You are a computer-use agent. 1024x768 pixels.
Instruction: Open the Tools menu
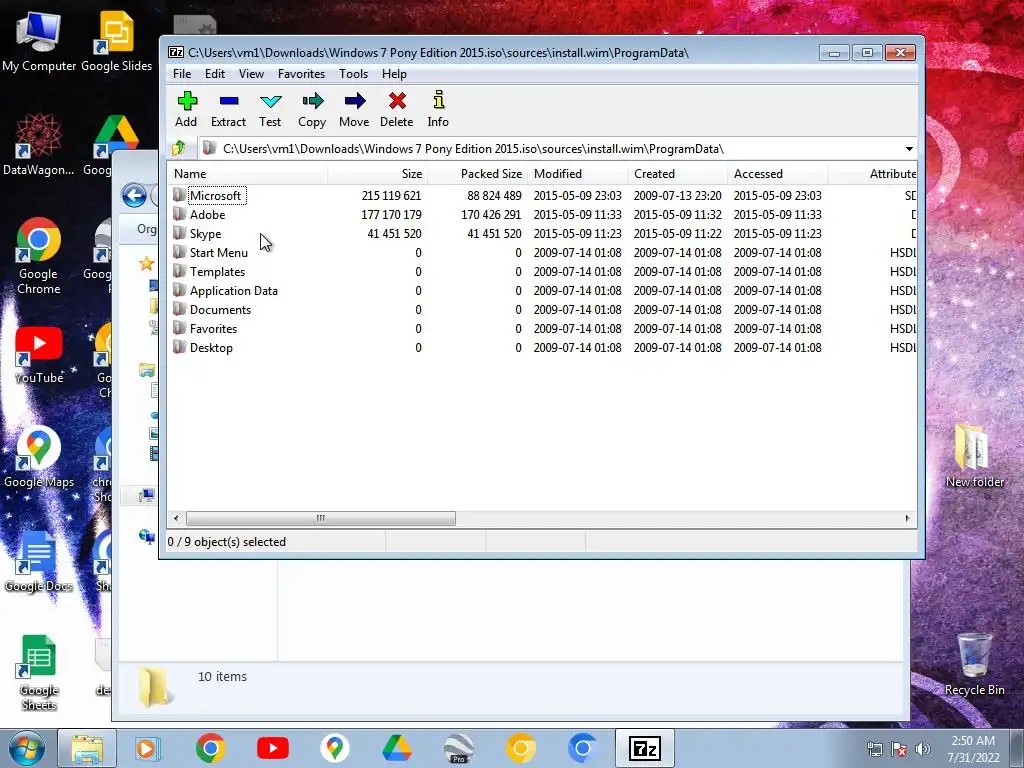353,74
